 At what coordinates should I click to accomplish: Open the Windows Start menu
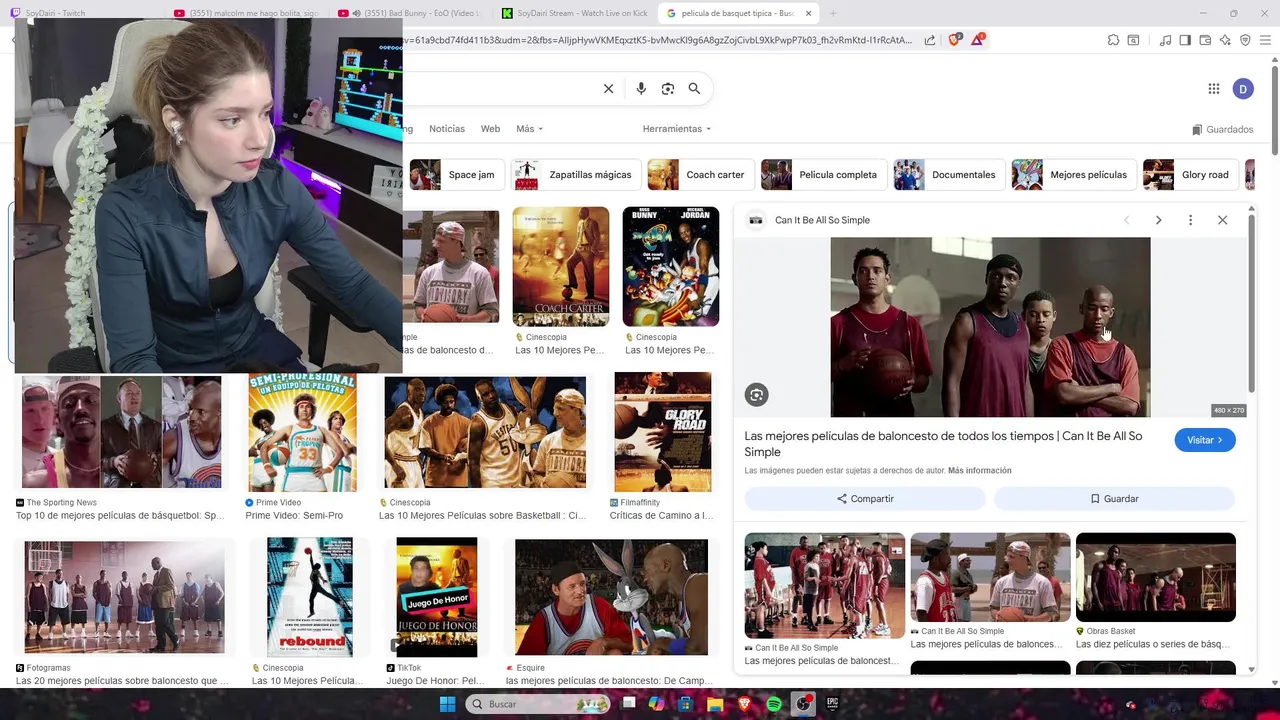click(x=447, y=704)
